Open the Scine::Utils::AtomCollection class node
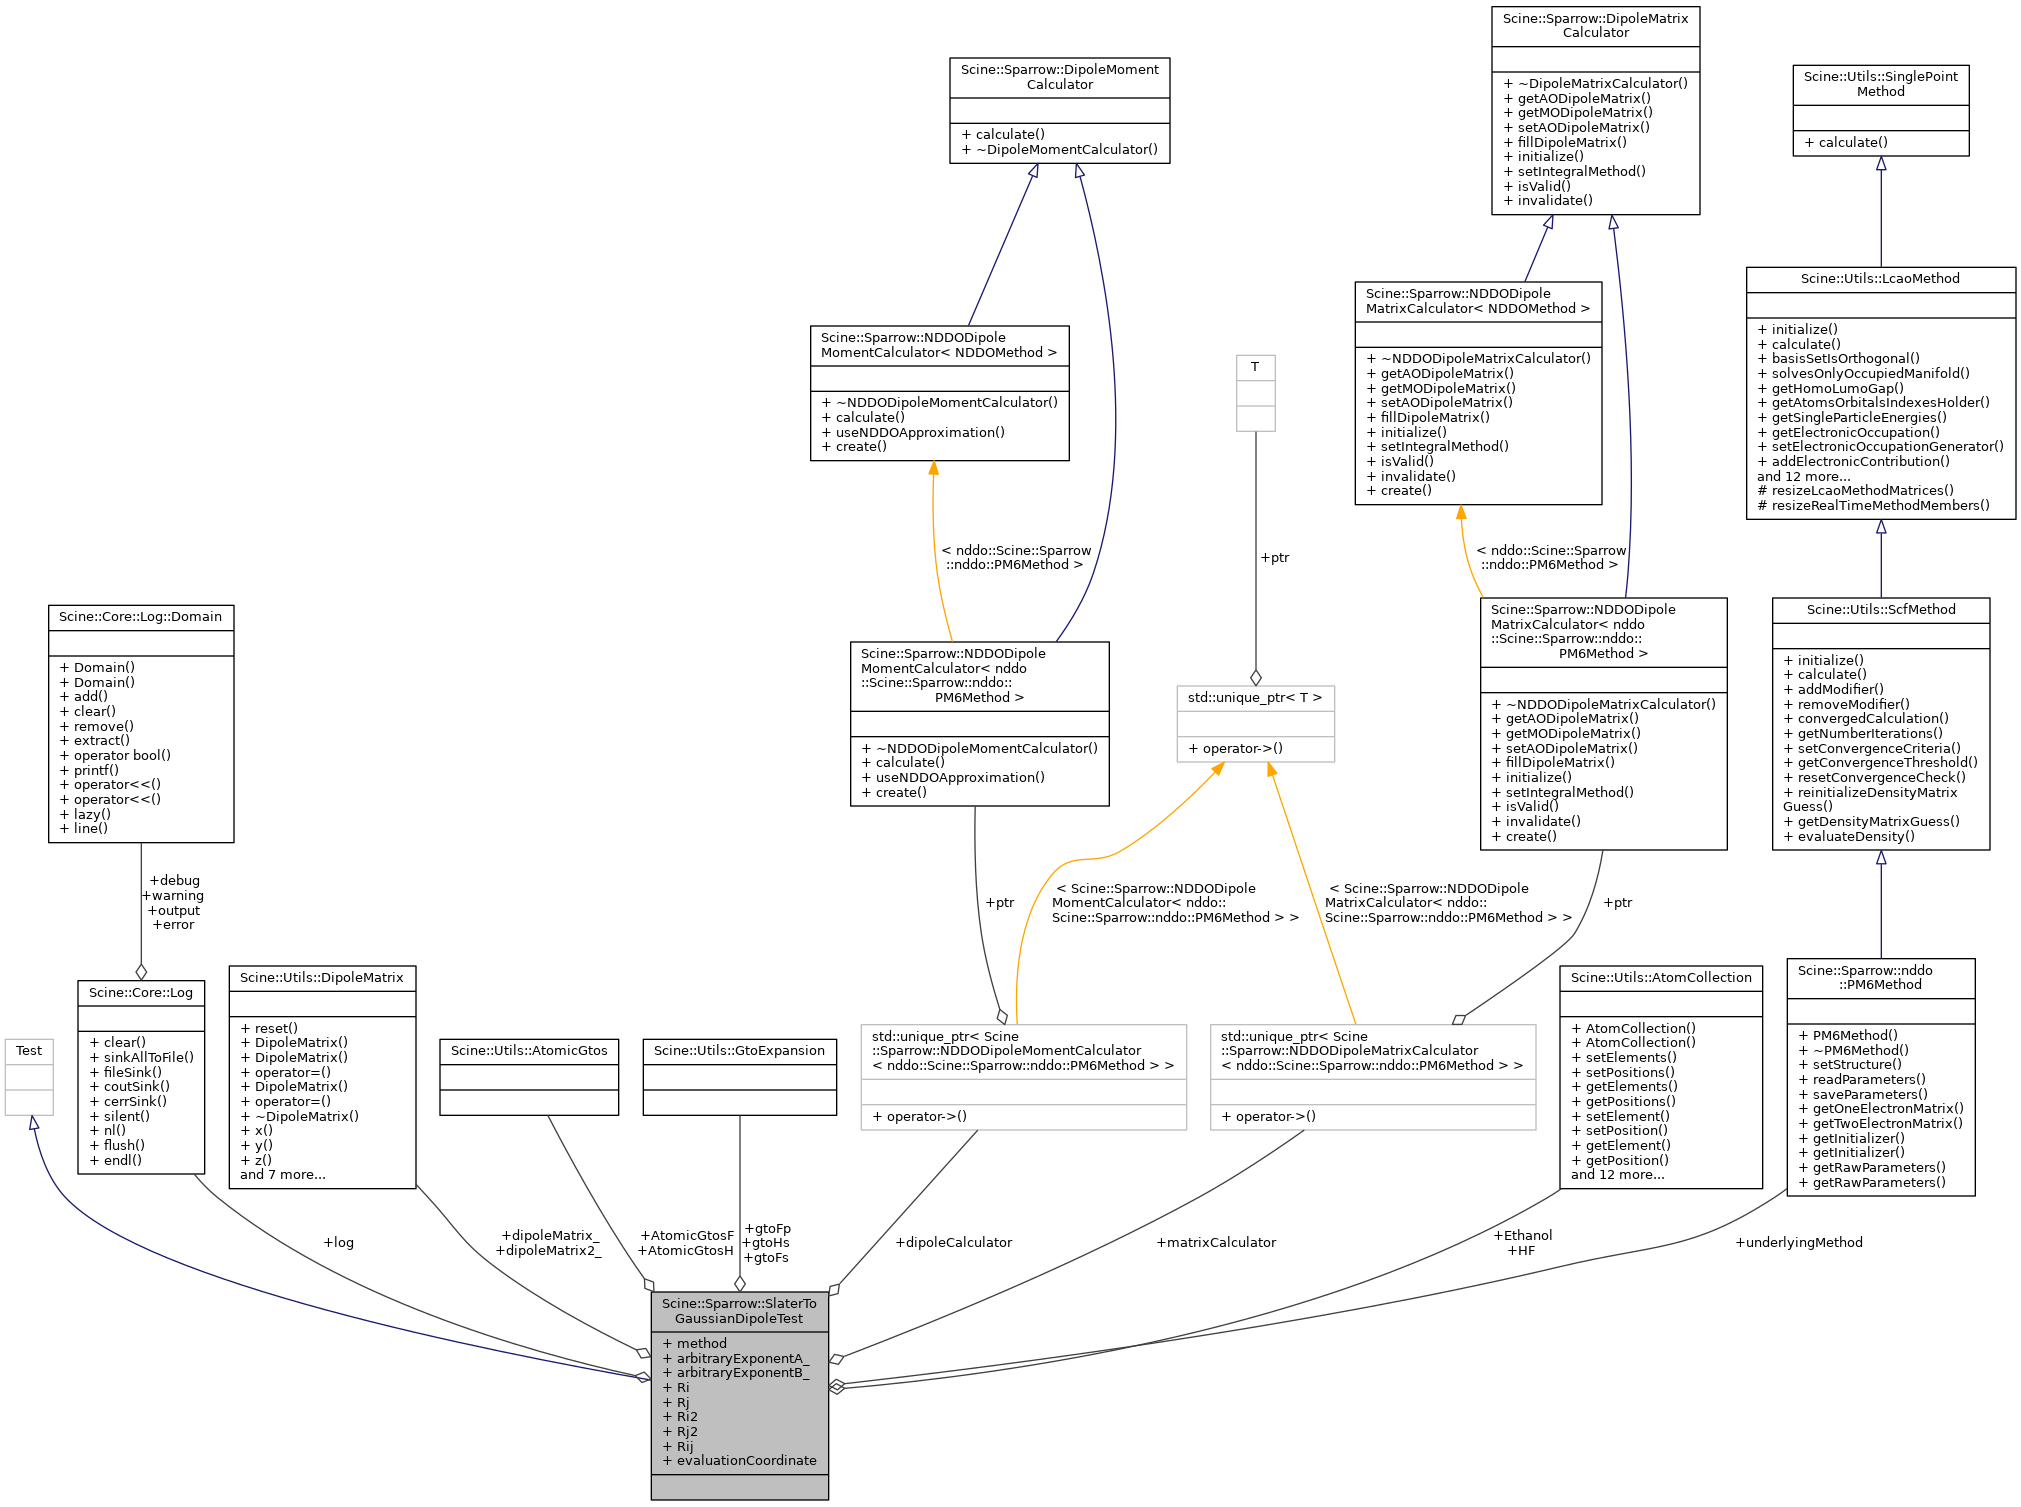 [1660, 1077]
